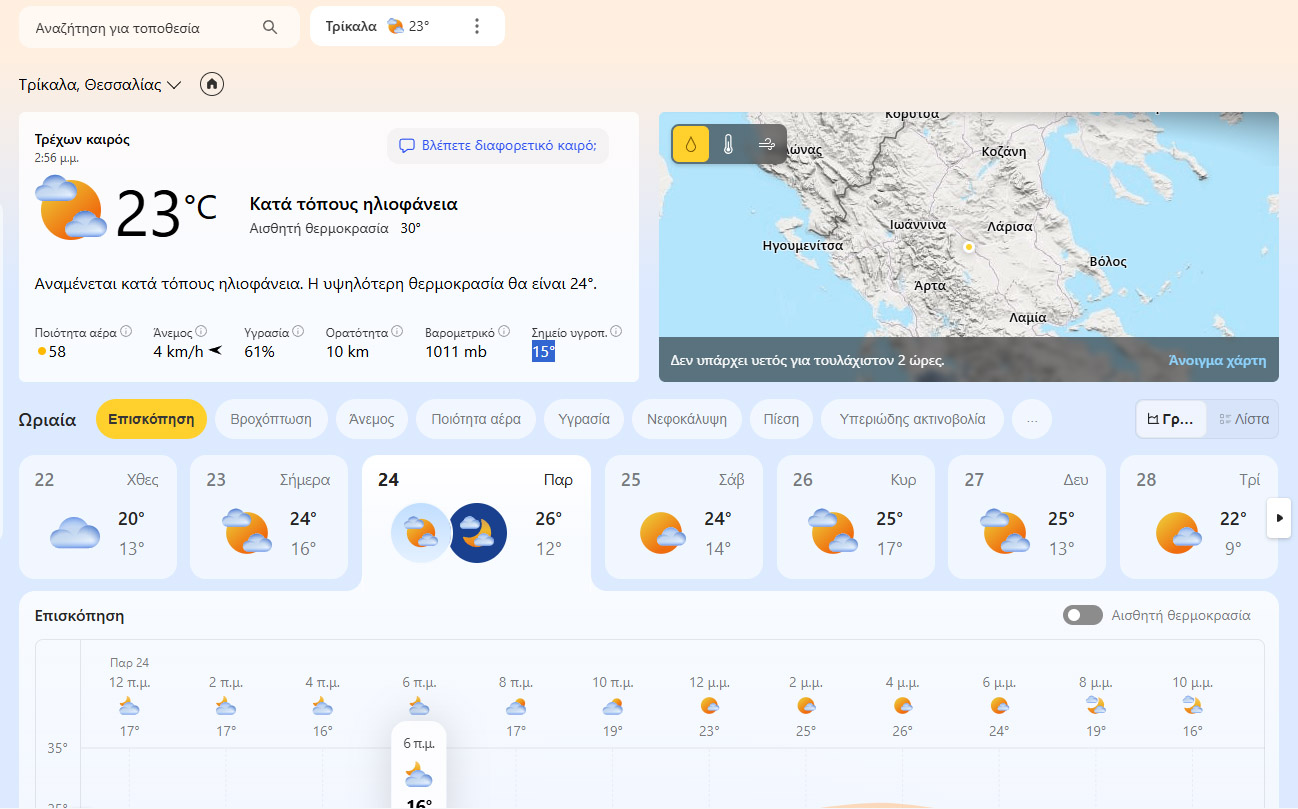Click the home icon next to location
Screen dimensions: 1298x809
point(211,85)
